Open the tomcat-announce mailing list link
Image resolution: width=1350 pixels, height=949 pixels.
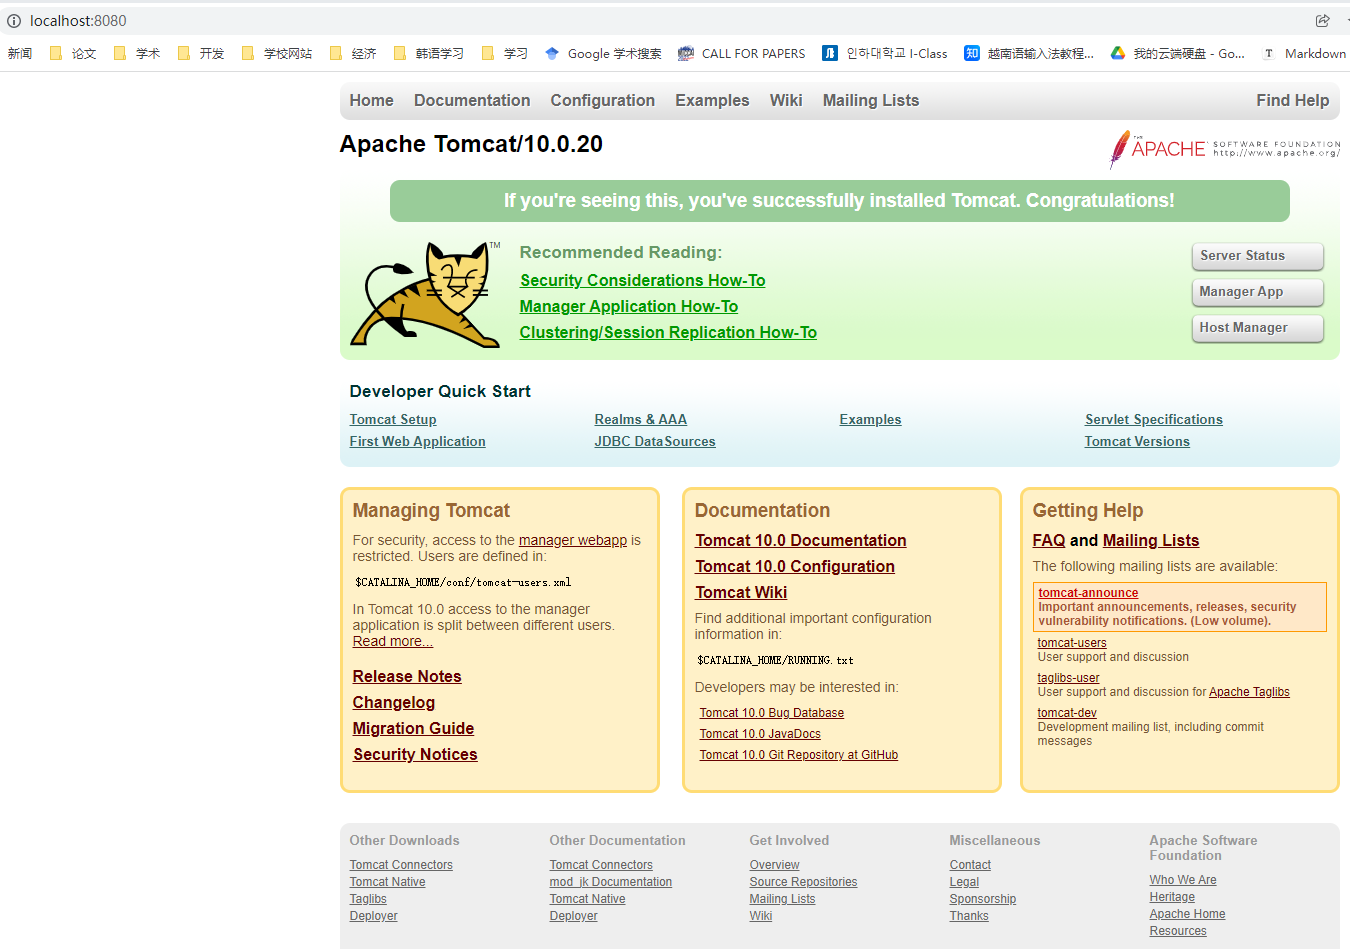[1088, 593]
